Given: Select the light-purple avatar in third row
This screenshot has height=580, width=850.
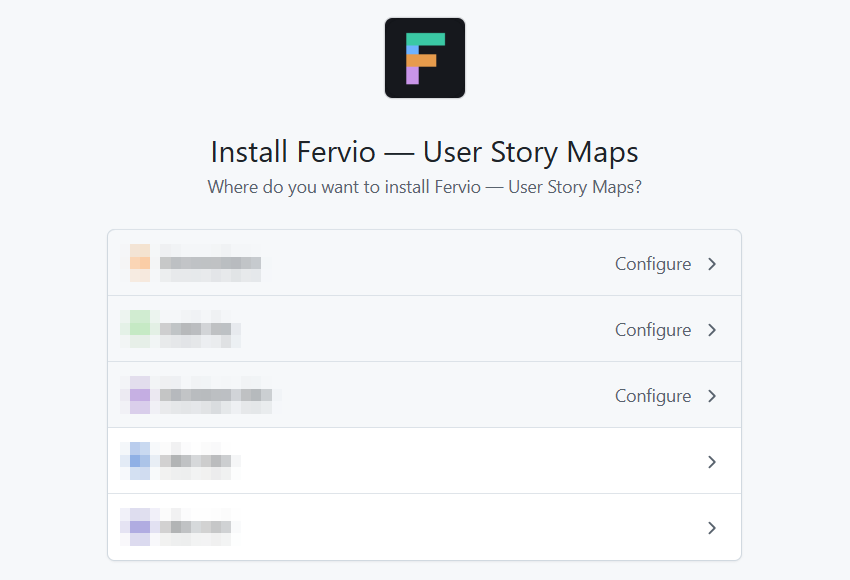Looking at the screenshot, I should tap(140, 395).
